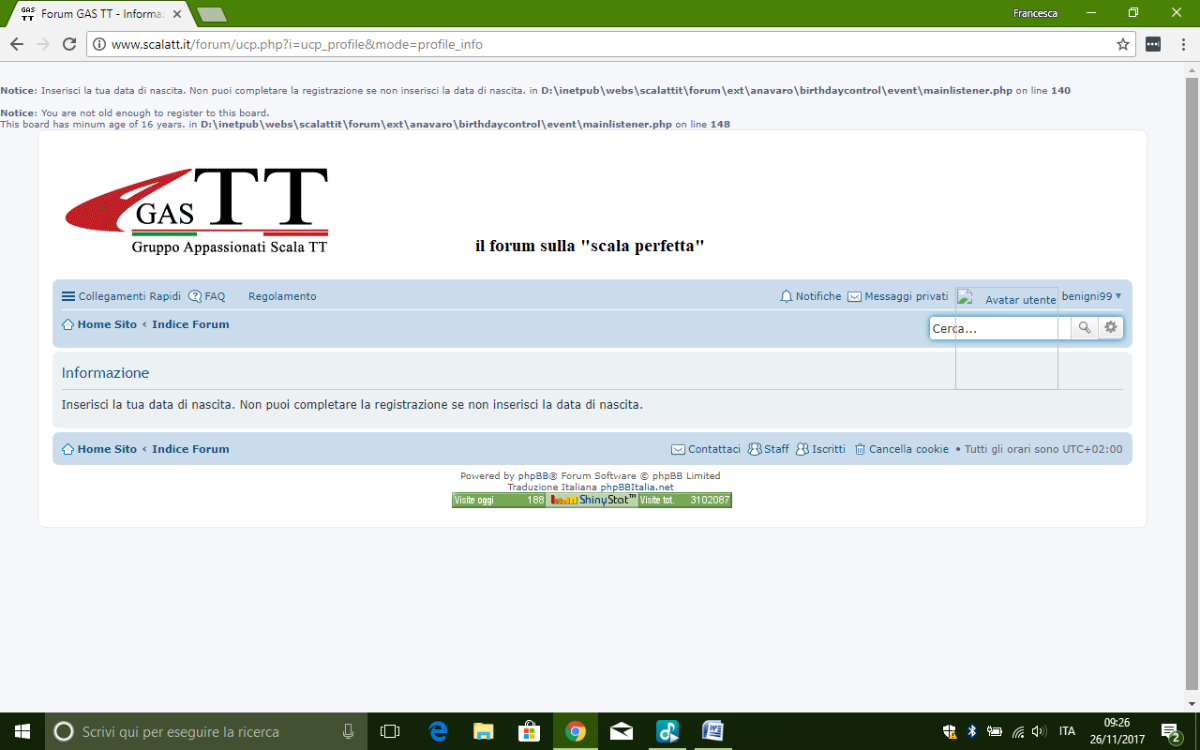Go to Indice Forum in top breadcrumb
This screenshot has width=1200, height=750.
[190, 325]
